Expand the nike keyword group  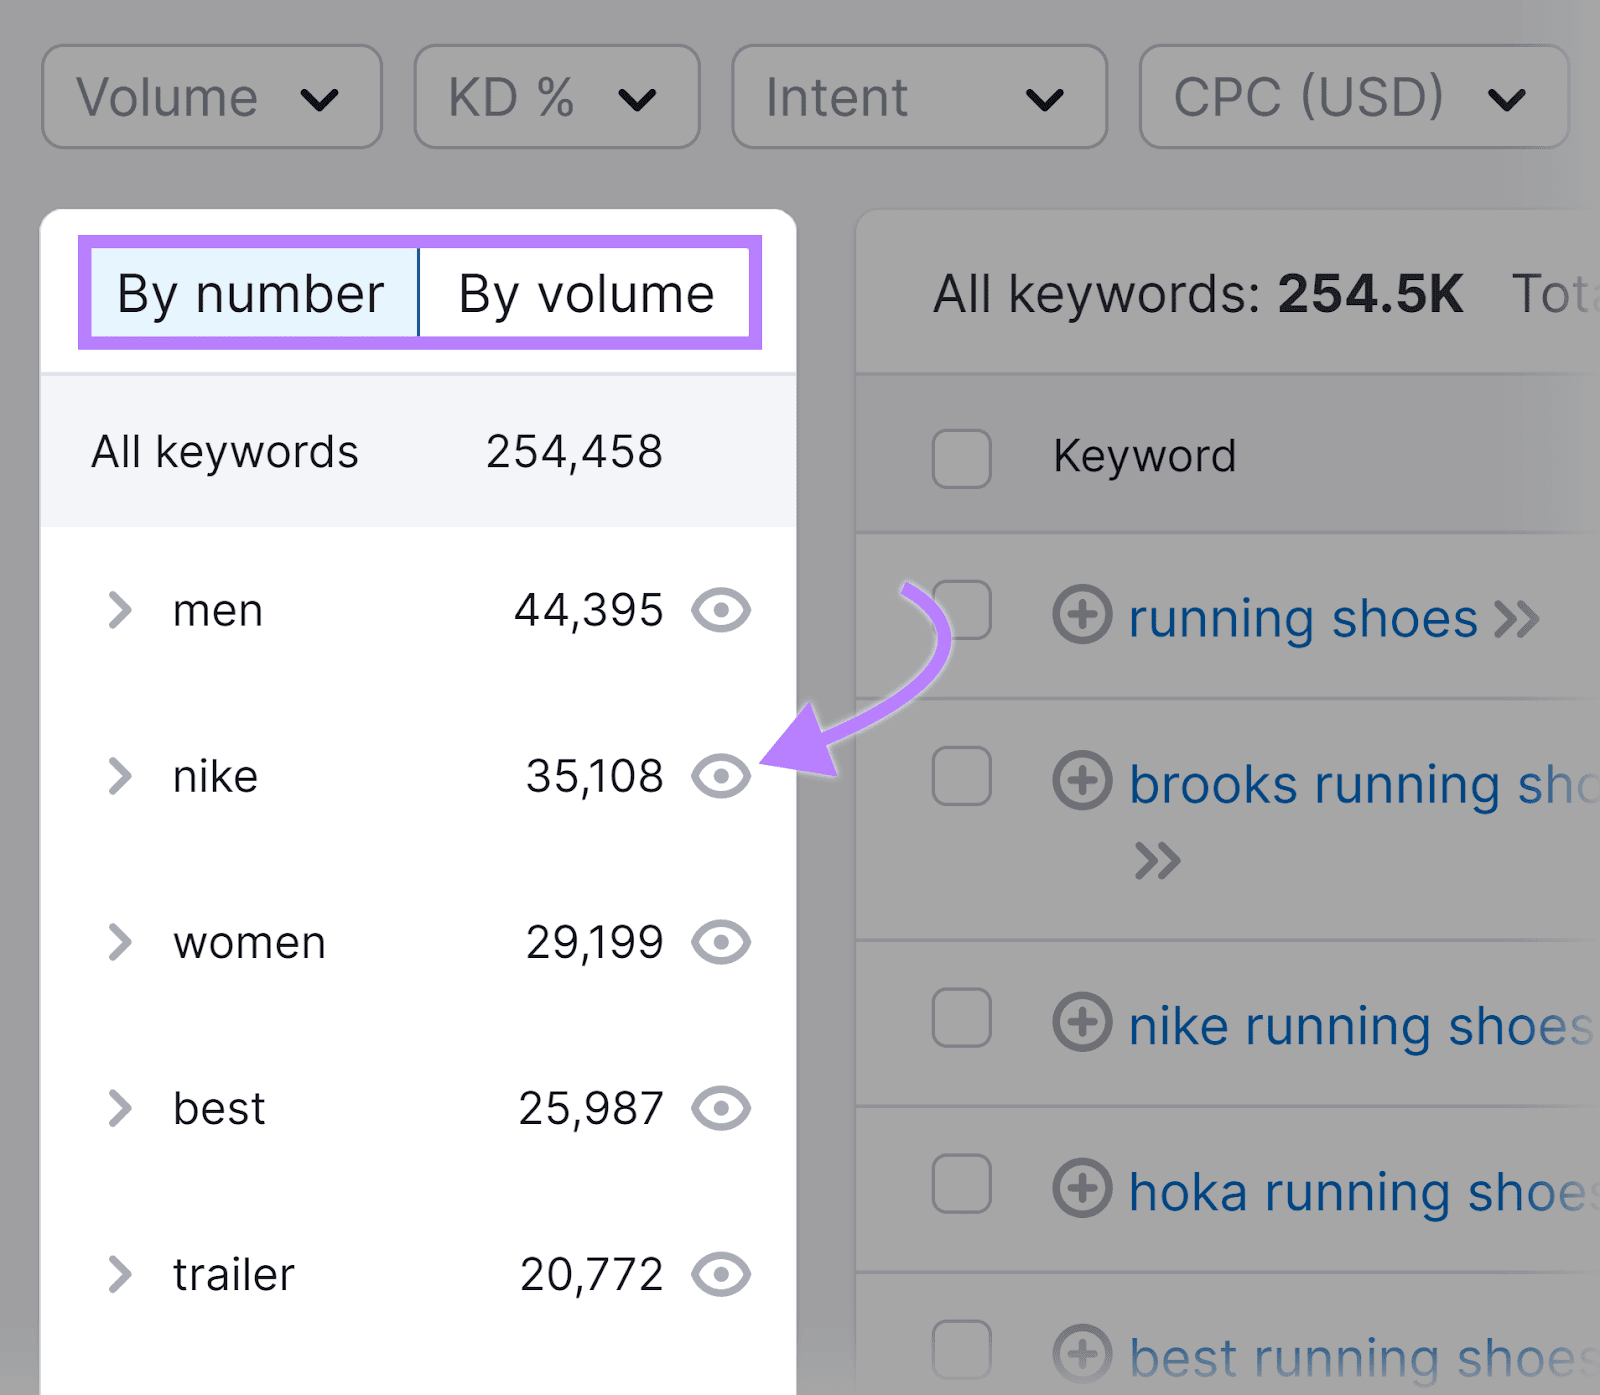point(119,776)
